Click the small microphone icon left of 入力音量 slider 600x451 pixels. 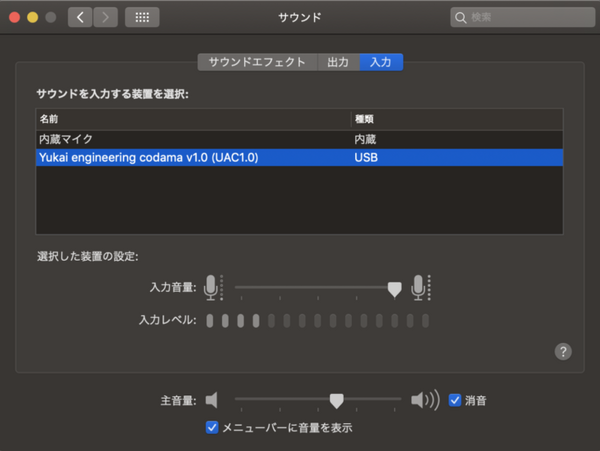tap(211, 287)
